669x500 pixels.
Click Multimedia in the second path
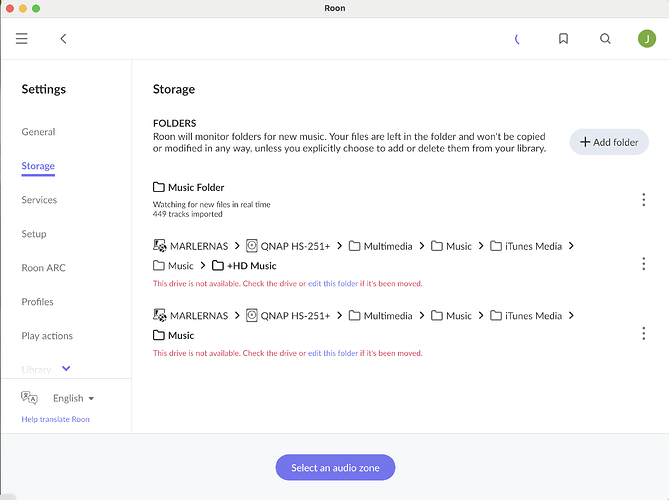pyautogui.click(x=388, y=316)
